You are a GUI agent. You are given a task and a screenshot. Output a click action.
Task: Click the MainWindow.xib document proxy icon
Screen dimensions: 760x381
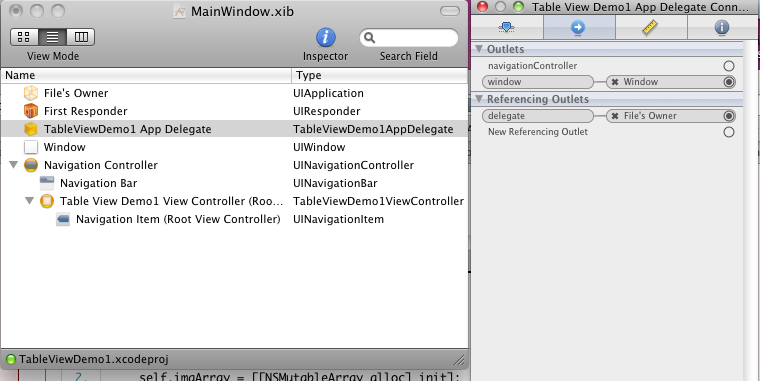coord(180,11)
